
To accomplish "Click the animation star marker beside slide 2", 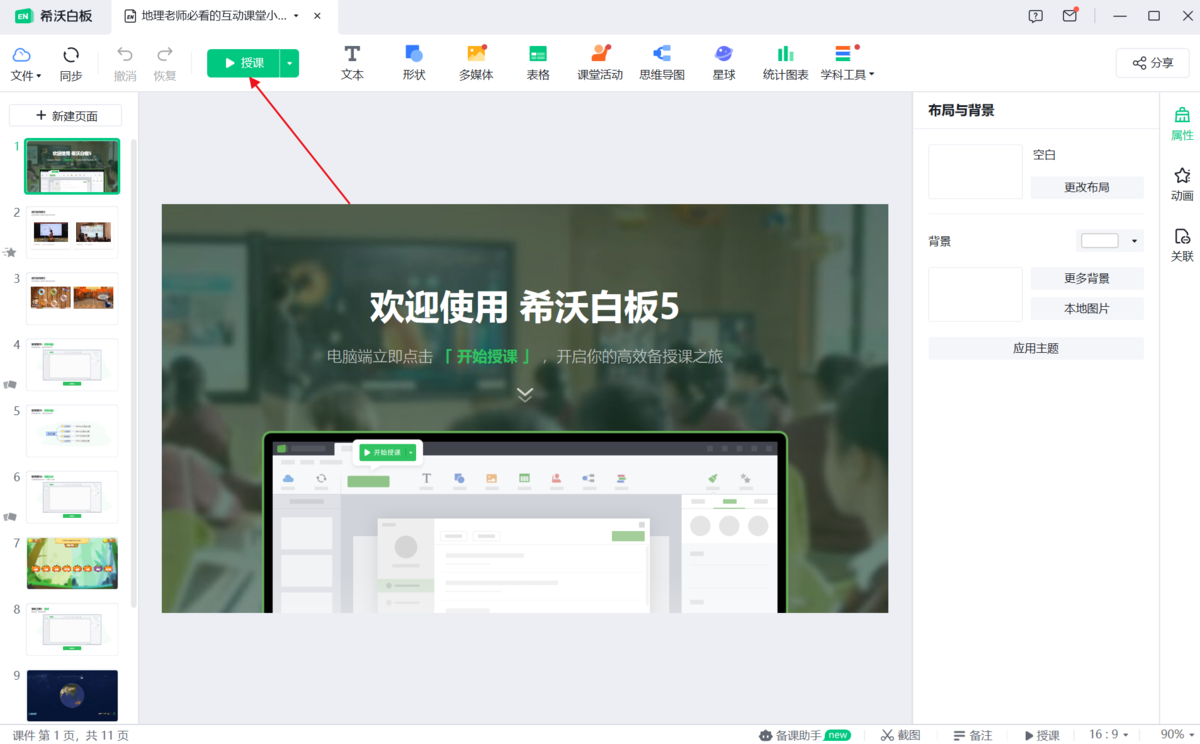I will point(10,252).
